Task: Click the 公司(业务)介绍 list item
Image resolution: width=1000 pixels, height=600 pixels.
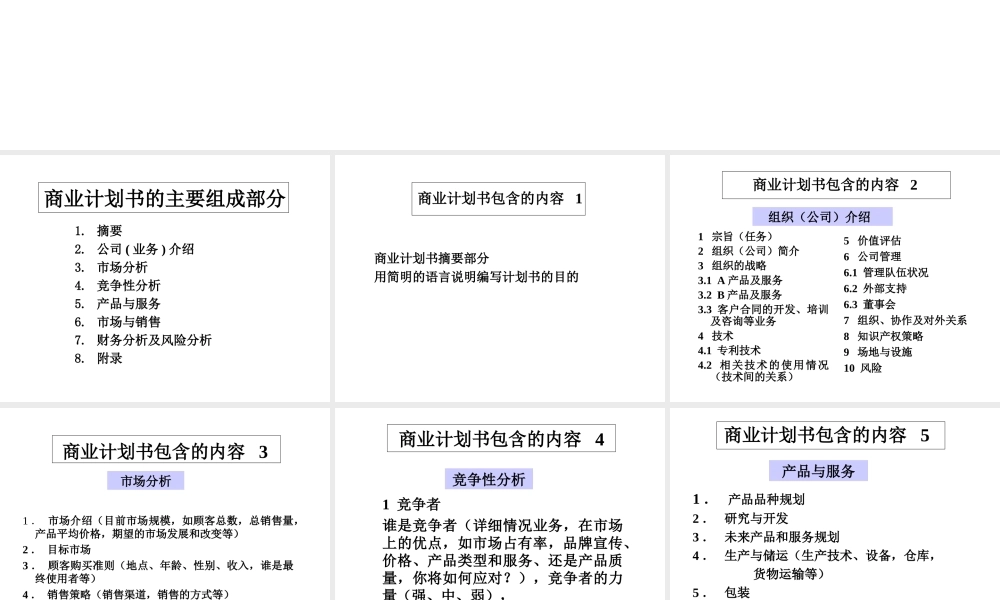Action: coord(141,249)
